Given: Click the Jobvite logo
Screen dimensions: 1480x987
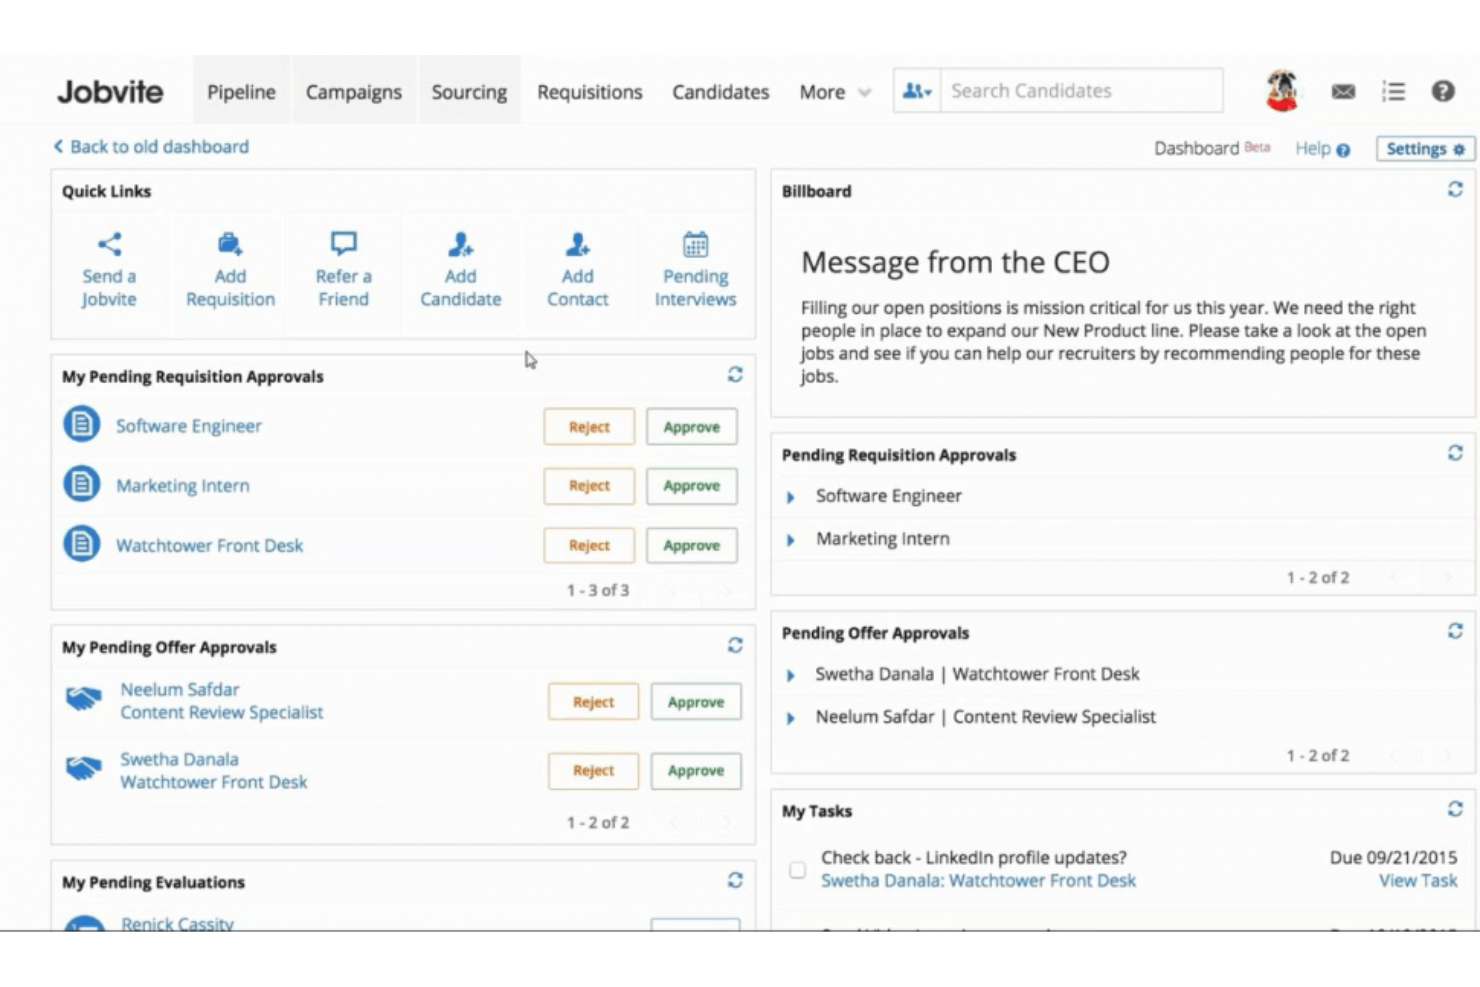Looking at the screenshot, I should tap(110, 92).
